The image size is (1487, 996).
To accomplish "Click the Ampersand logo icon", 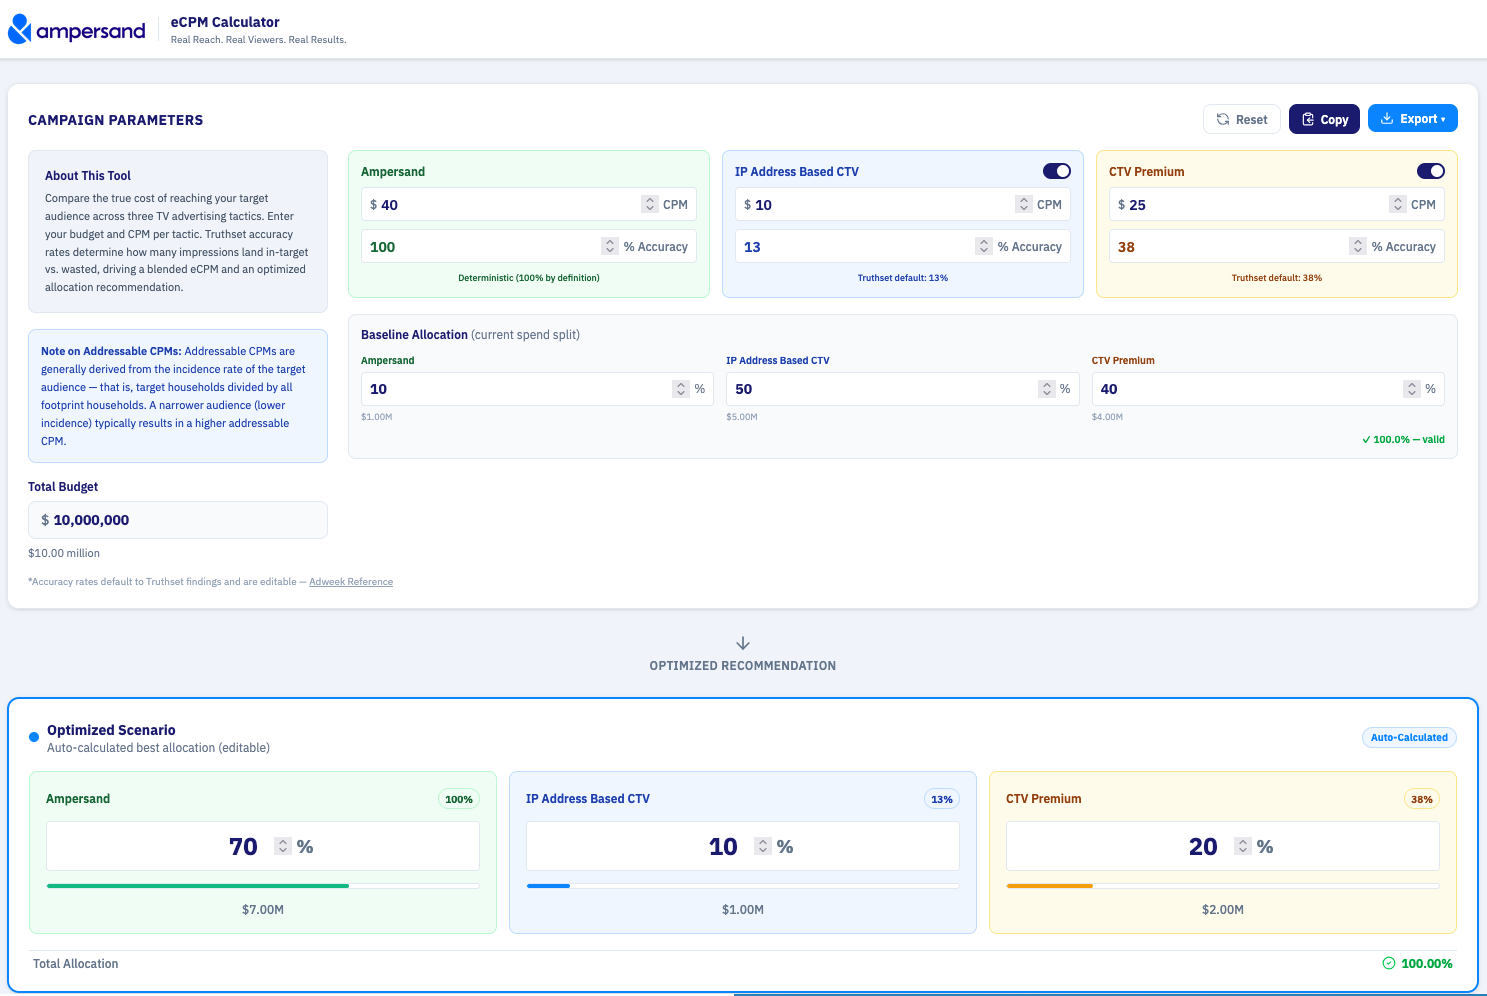I will point(19,29).
